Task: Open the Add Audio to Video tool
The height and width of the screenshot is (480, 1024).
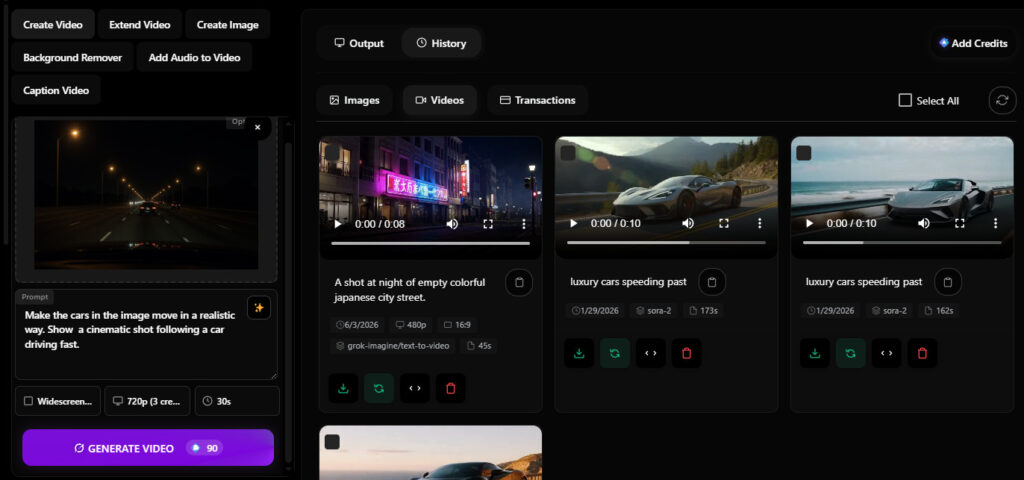Action: pyautogui.click(x=195, y=57)
